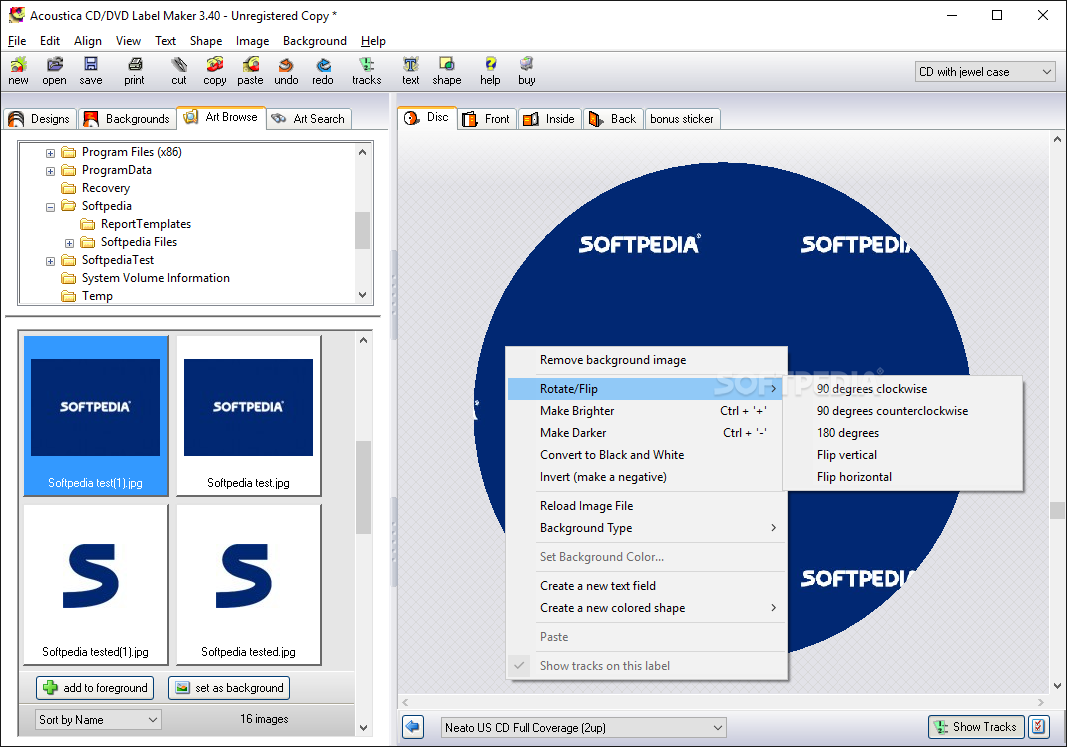Select the Front label tab
Viewport: 1067px width, 747px height.
(487, 119)
